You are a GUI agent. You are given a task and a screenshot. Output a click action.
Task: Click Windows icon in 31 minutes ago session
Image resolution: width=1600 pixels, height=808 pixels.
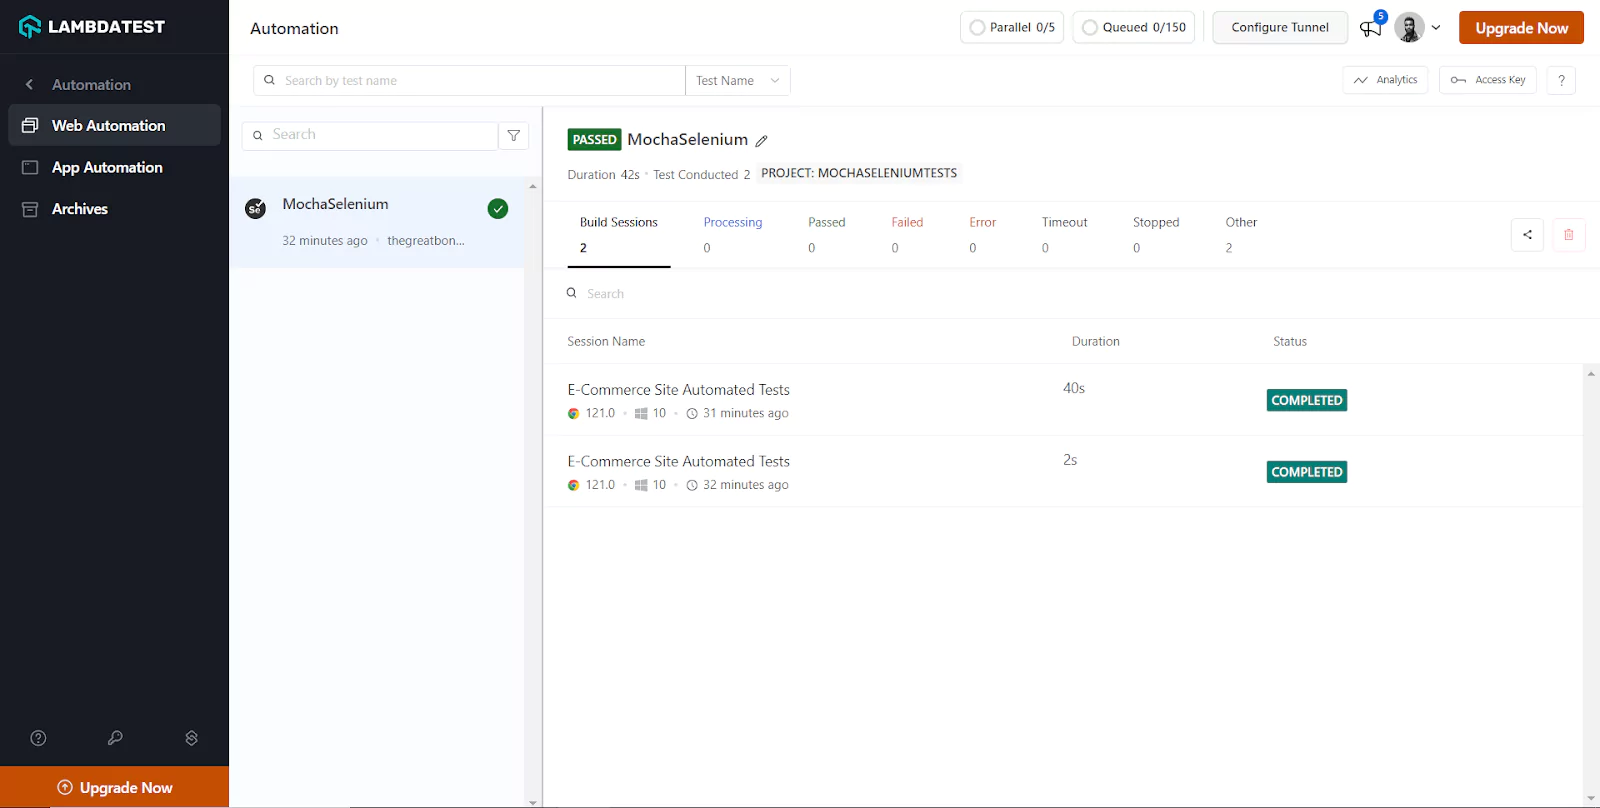click(641, 413)
